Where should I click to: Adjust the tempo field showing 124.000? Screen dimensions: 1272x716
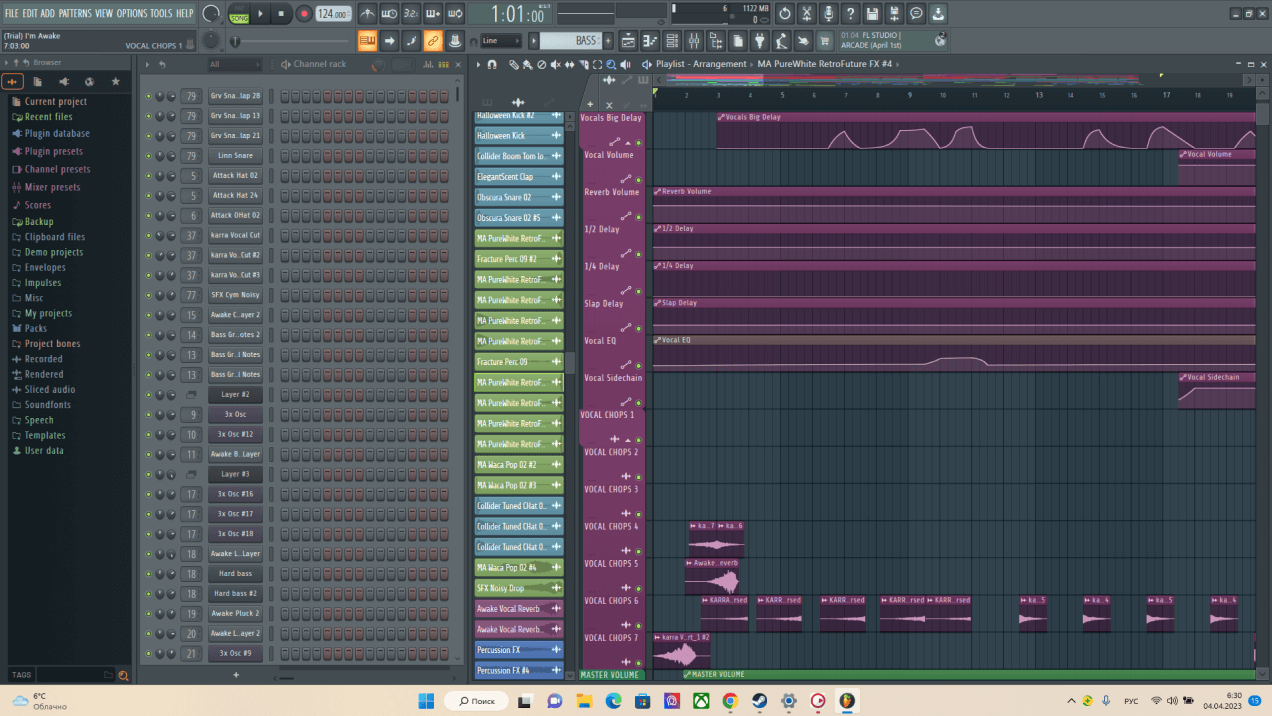pyautogui.click(x=334, y=14)
